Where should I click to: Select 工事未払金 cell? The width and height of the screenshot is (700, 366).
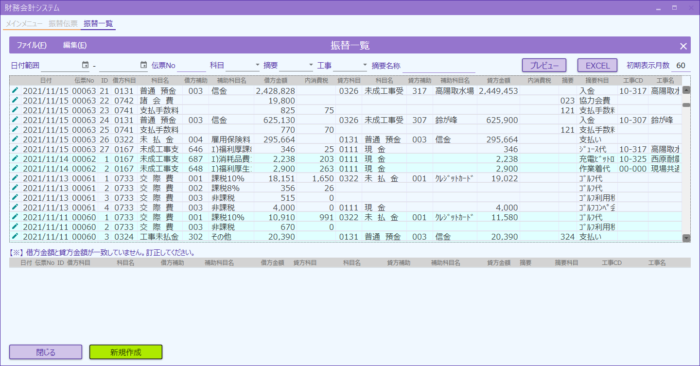click(159, 237)
